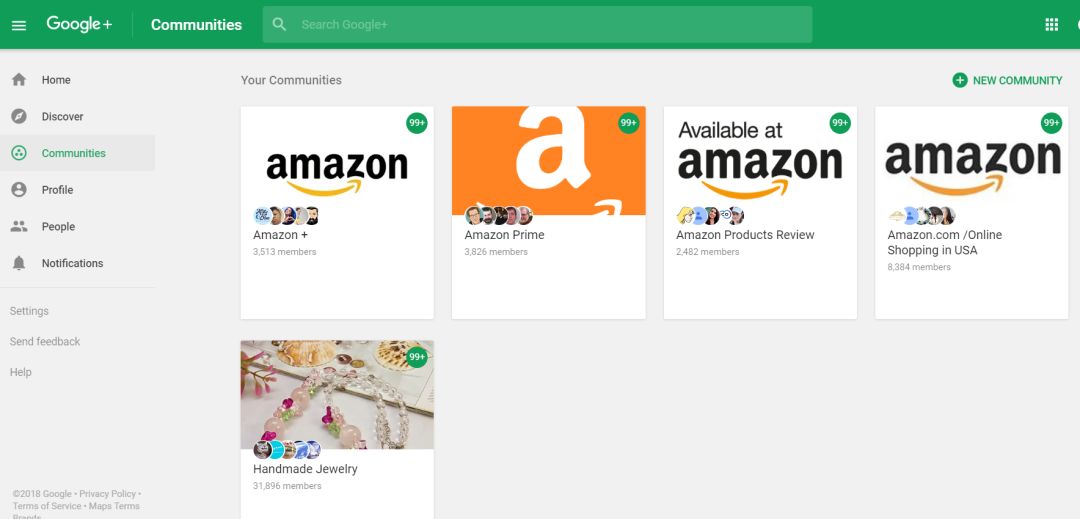
Task: Click member avatars on Handmade Jewelry card
Action: (287, 449)
